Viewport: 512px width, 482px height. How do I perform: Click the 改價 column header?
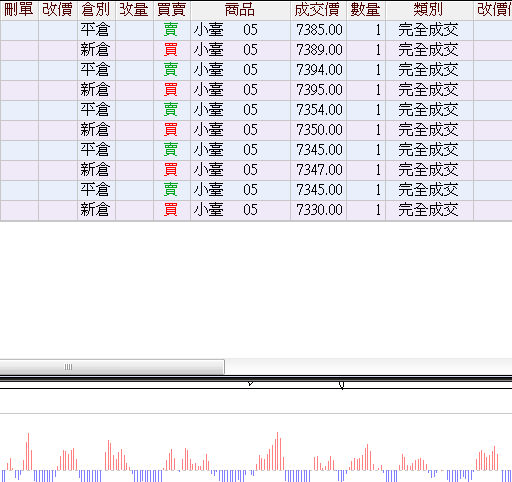click(58, 10)
